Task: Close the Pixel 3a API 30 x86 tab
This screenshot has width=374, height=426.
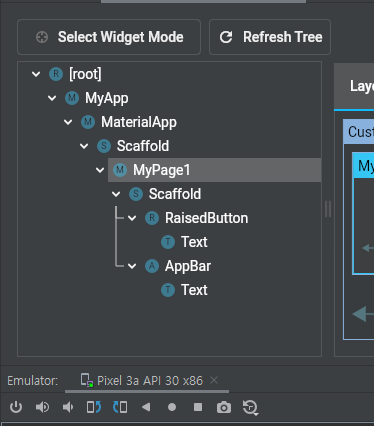Action: pyautogui.click(x=214, y=380)
